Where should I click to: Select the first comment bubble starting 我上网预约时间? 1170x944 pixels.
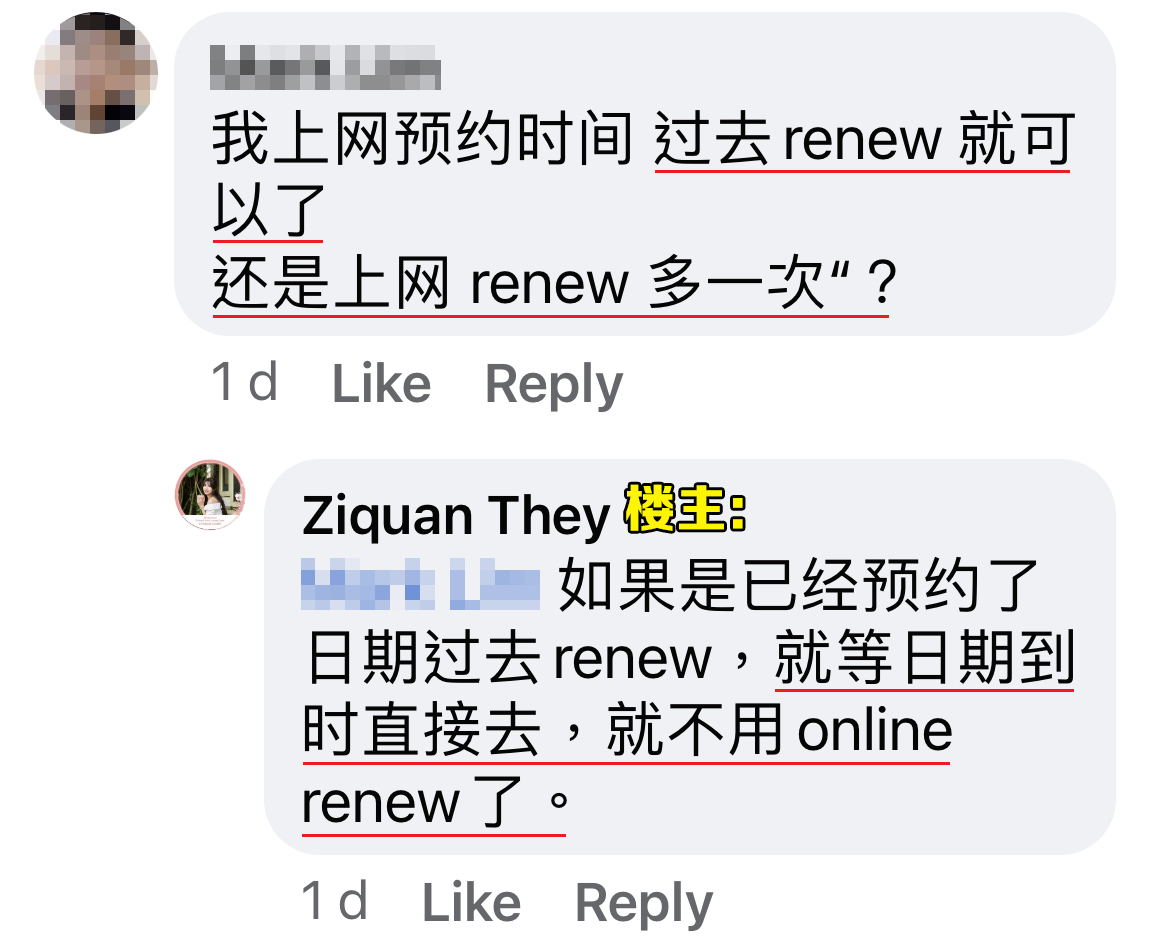coord(645,174)
